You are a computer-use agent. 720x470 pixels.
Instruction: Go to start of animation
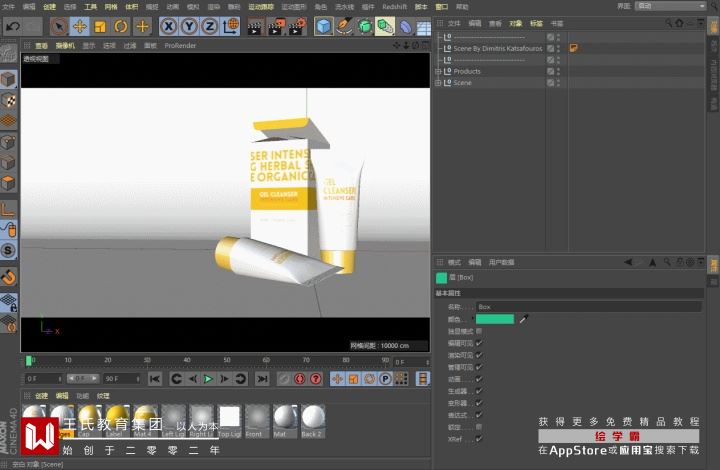155,379
